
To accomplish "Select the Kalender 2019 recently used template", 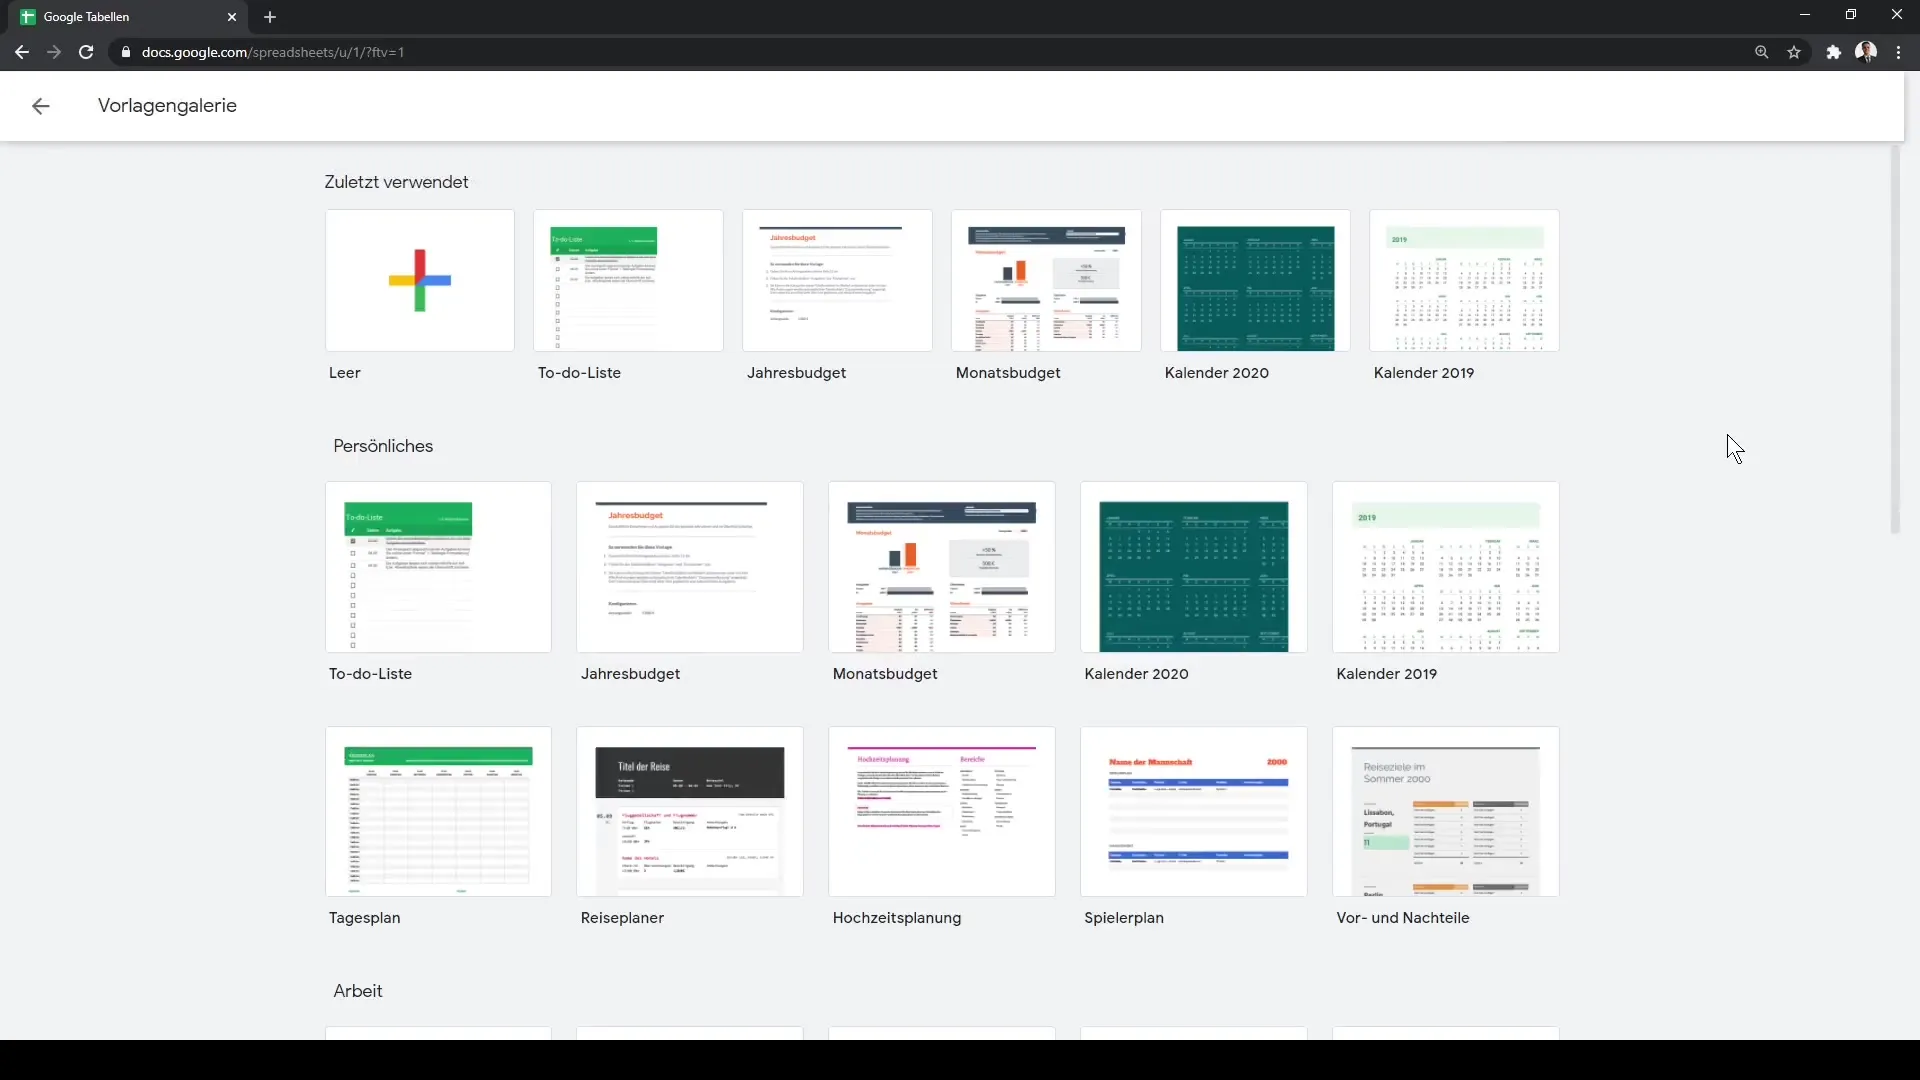I will coord(1464,280).
